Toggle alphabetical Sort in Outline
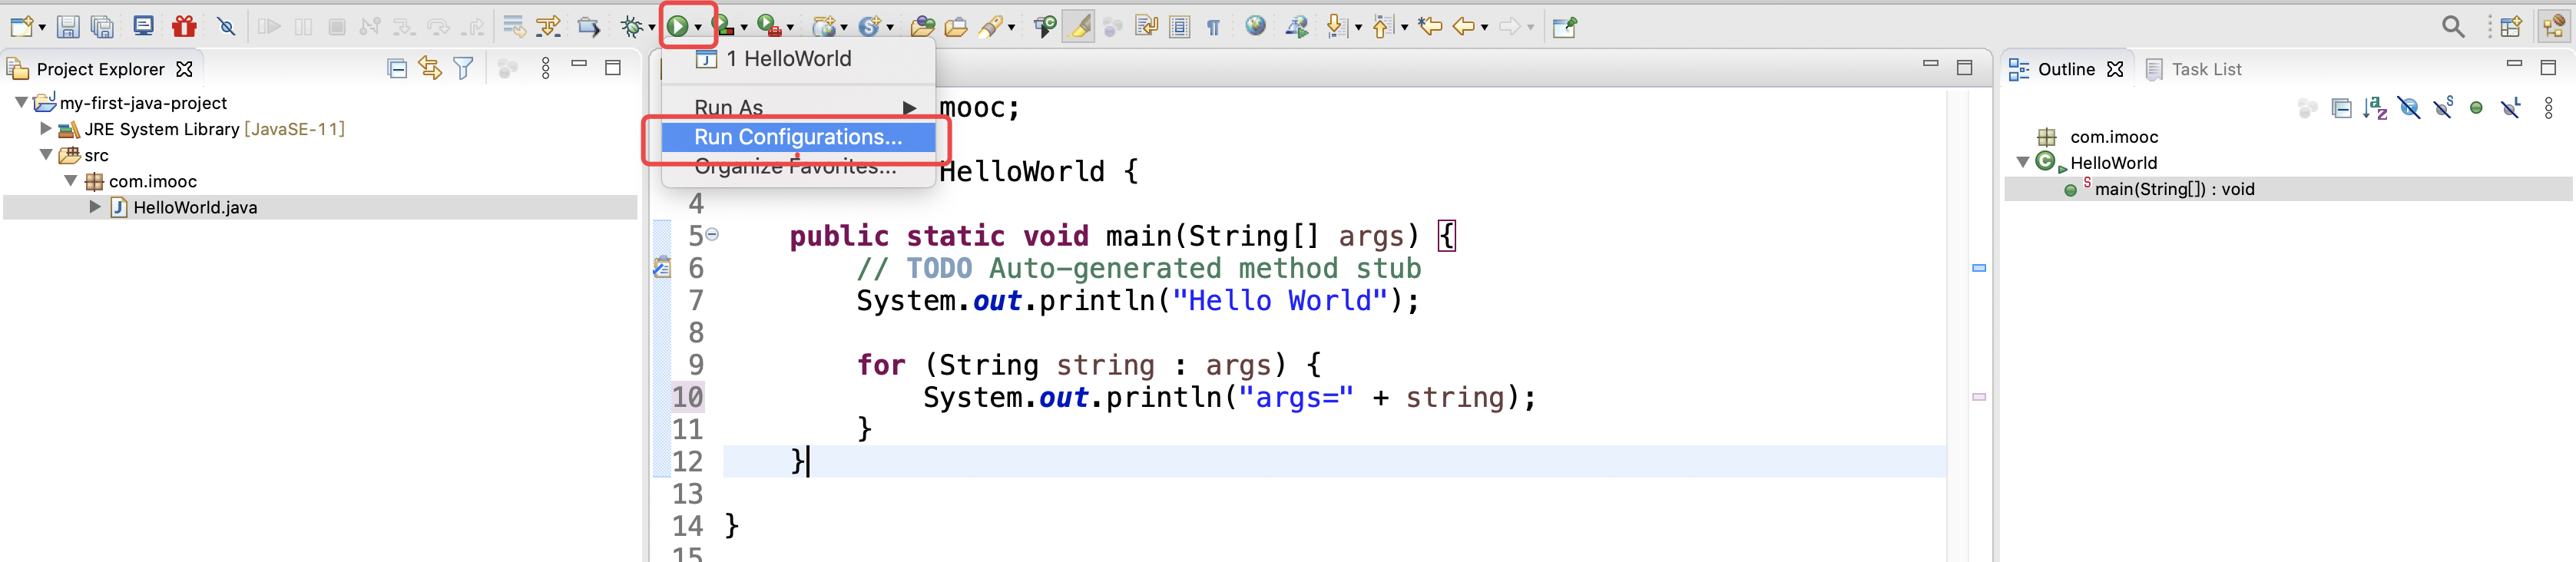Viewport: 2576px width, 562px height. point(2375,108)
